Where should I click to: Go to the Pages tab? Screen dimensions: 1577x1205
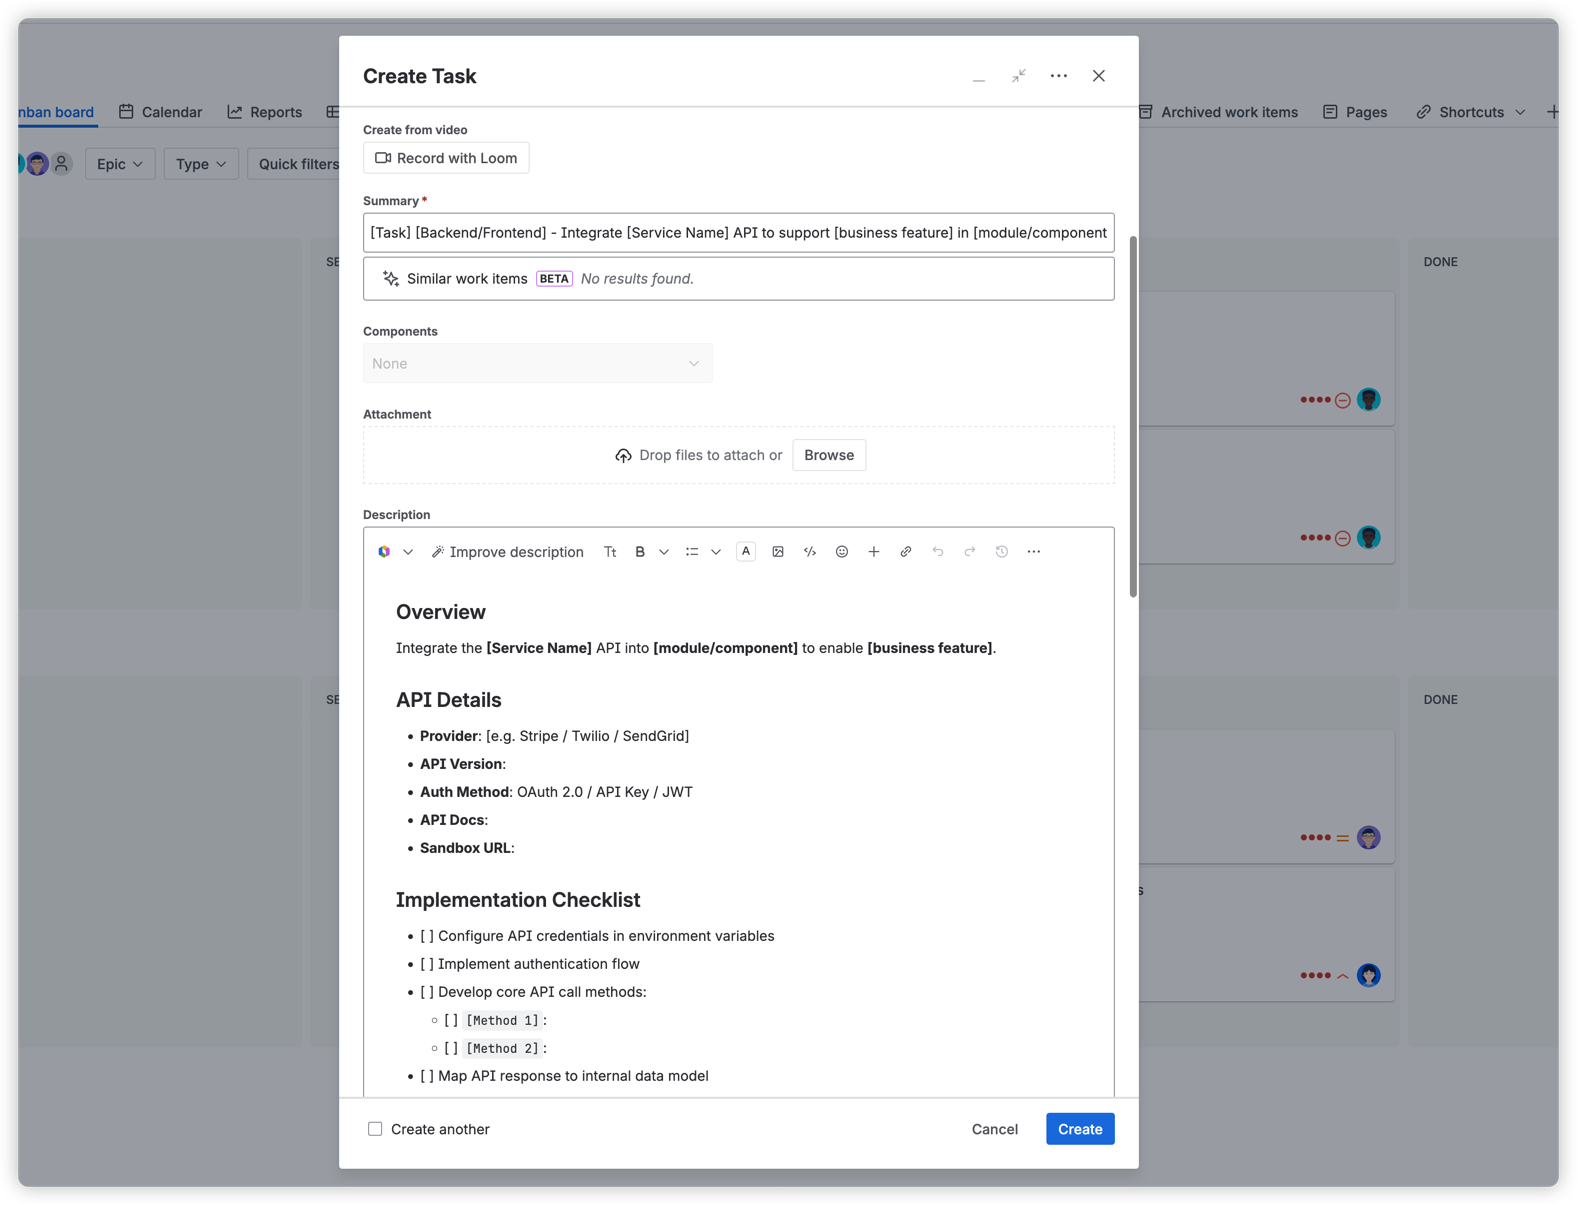pos(1355,112)
